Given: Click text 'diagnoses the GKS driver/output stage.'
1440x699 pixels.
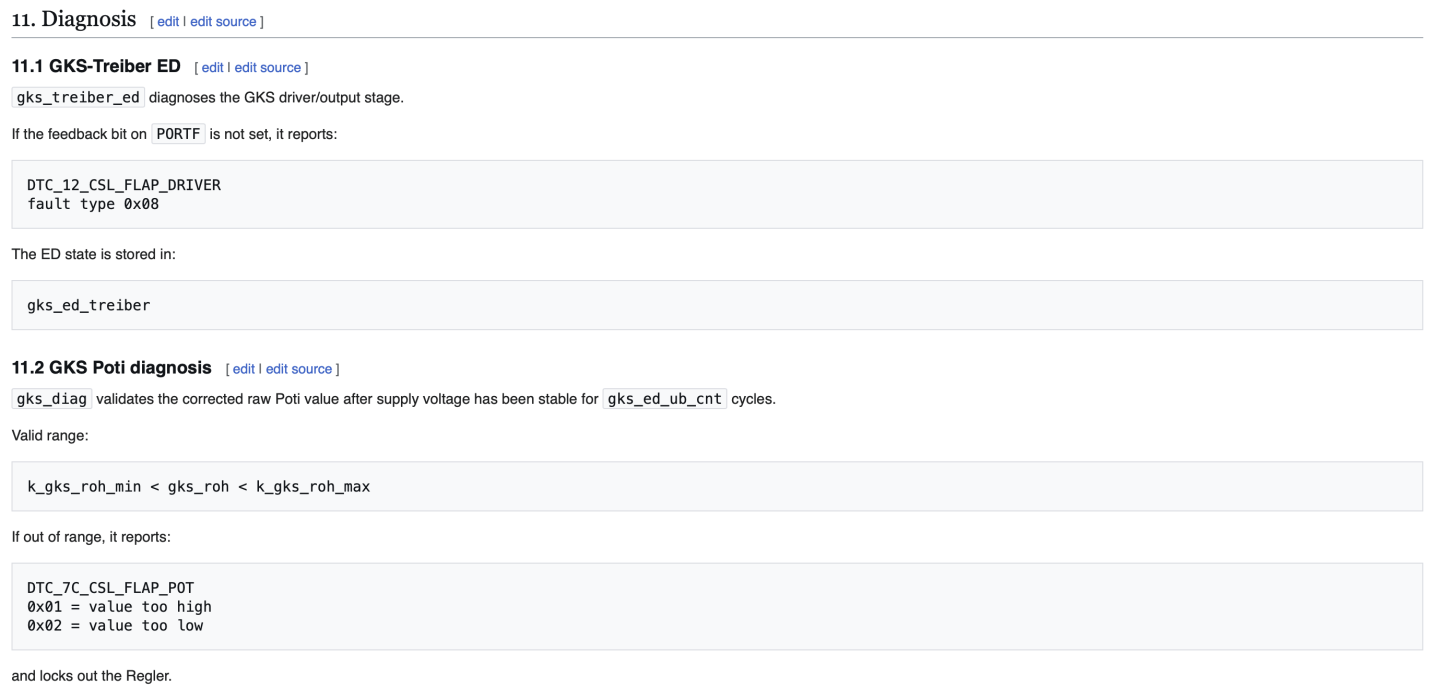Looking at the screenshot, I should click(276, 98).
